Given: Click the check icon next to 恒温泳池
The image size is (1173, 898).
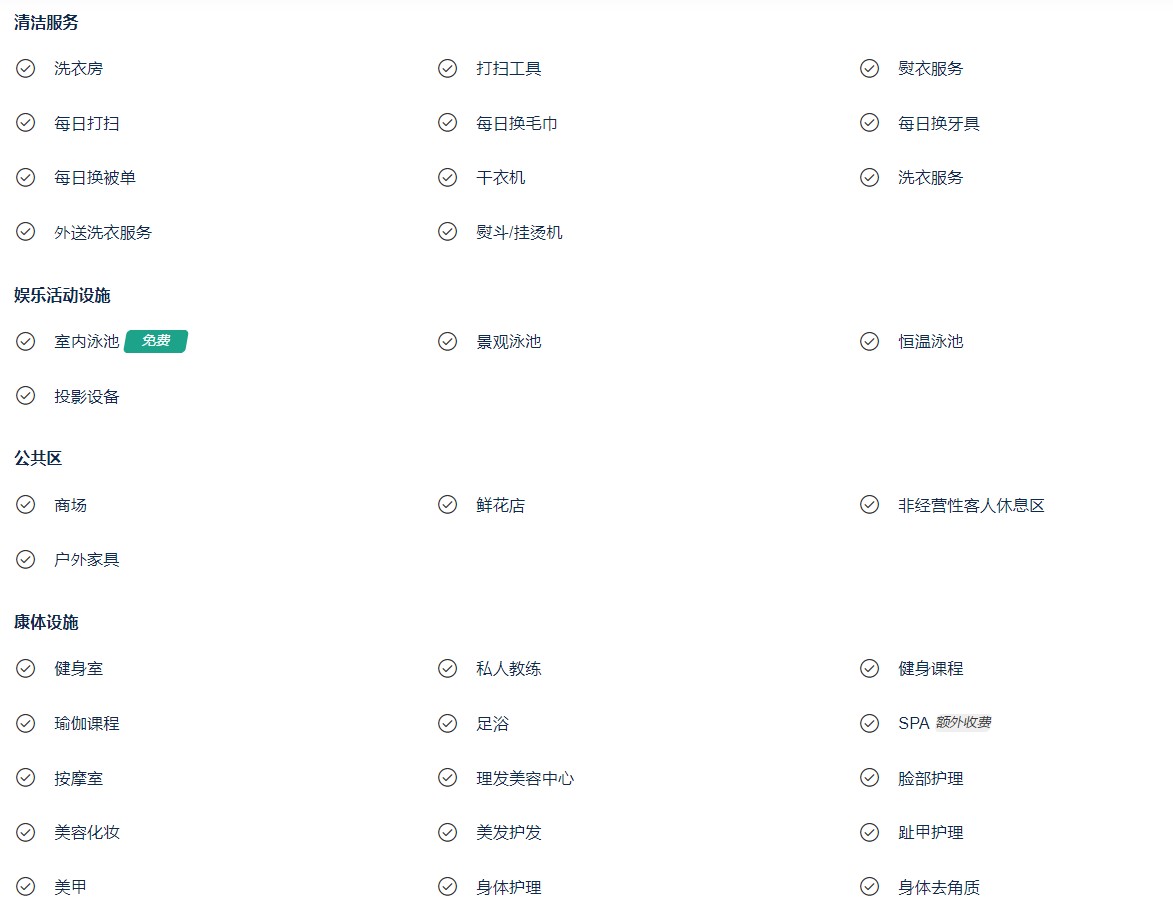Looking at the screenshot, I should coord(869,341).
